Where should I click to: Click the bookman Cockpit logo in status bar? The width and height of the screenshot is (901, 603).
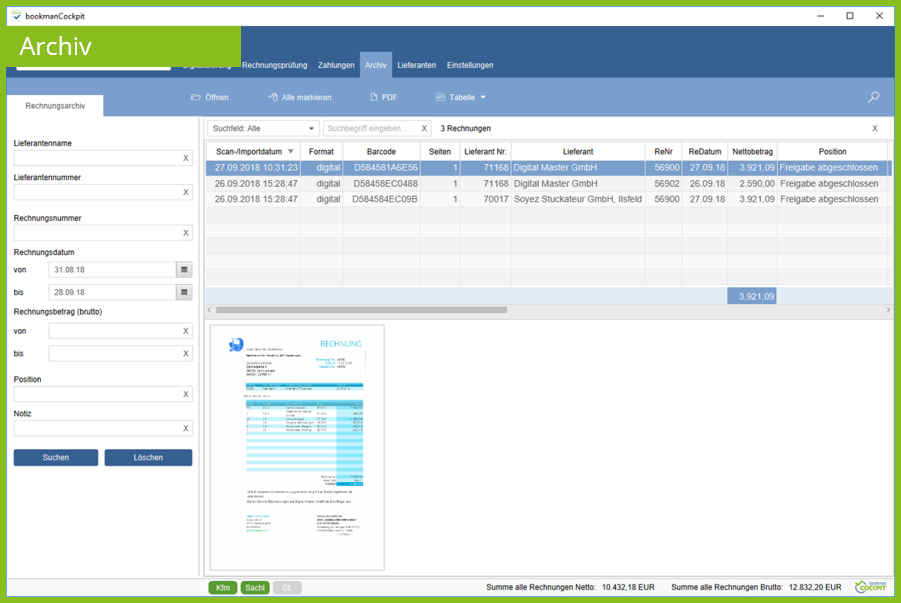[x=874, y=587]
